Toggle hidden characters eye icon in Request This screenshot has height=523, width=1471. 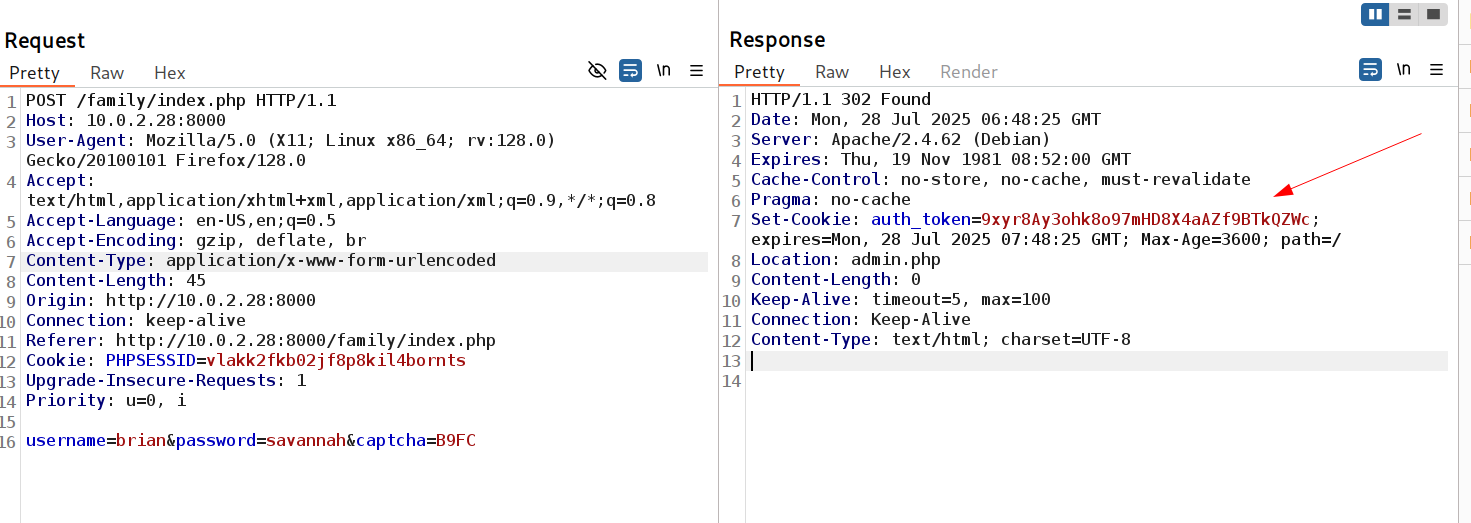pos(597,71)
